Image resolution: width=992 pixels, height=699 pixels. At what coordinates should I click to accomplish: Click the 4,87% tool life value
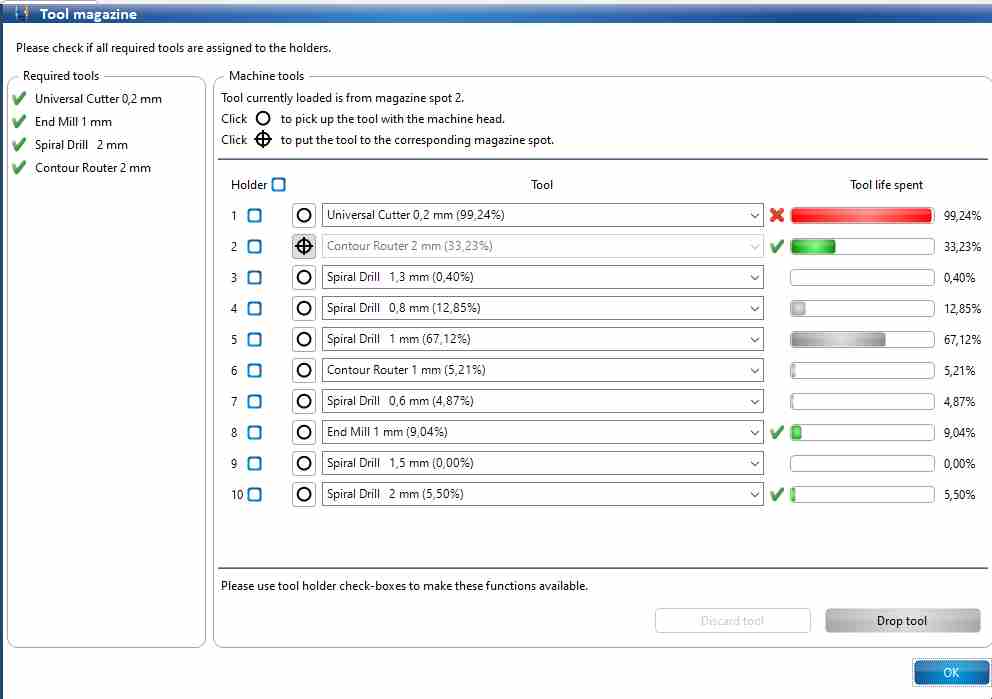pyautogui.click(x=959, y=402)
